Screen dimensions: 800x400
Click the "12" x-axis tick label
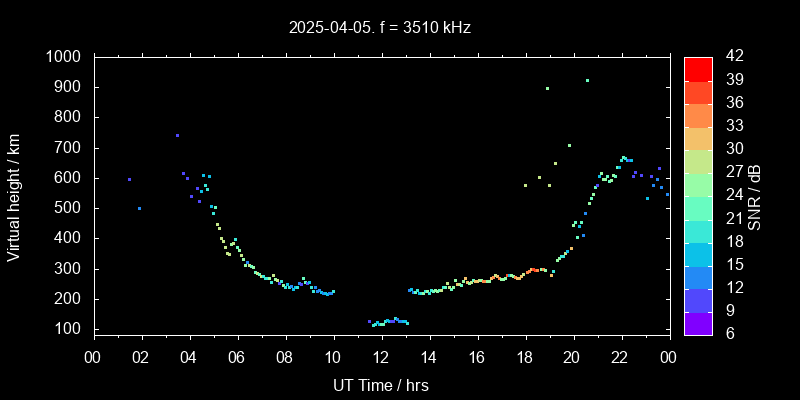point(381,356)
